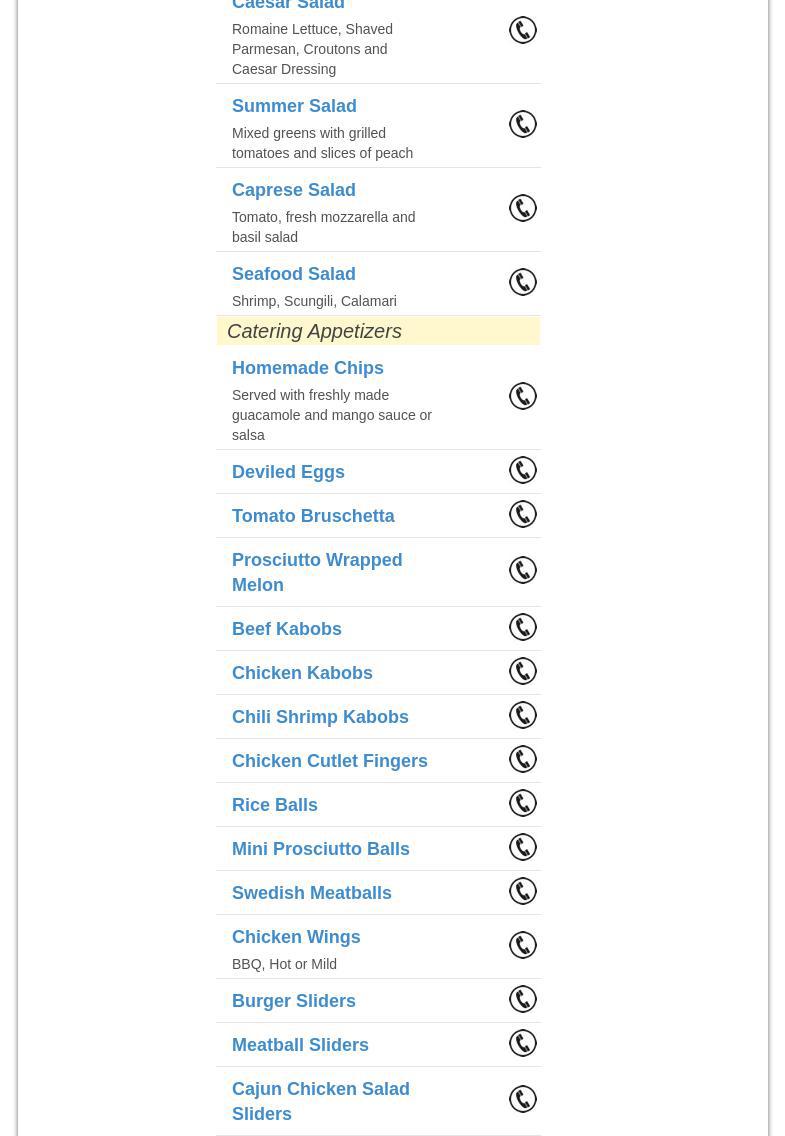The width and height of the screenshot is (785, 1136).
Task: Click the phone icon beside Tomato Bruschetta
Action: [x=523, y=514]
